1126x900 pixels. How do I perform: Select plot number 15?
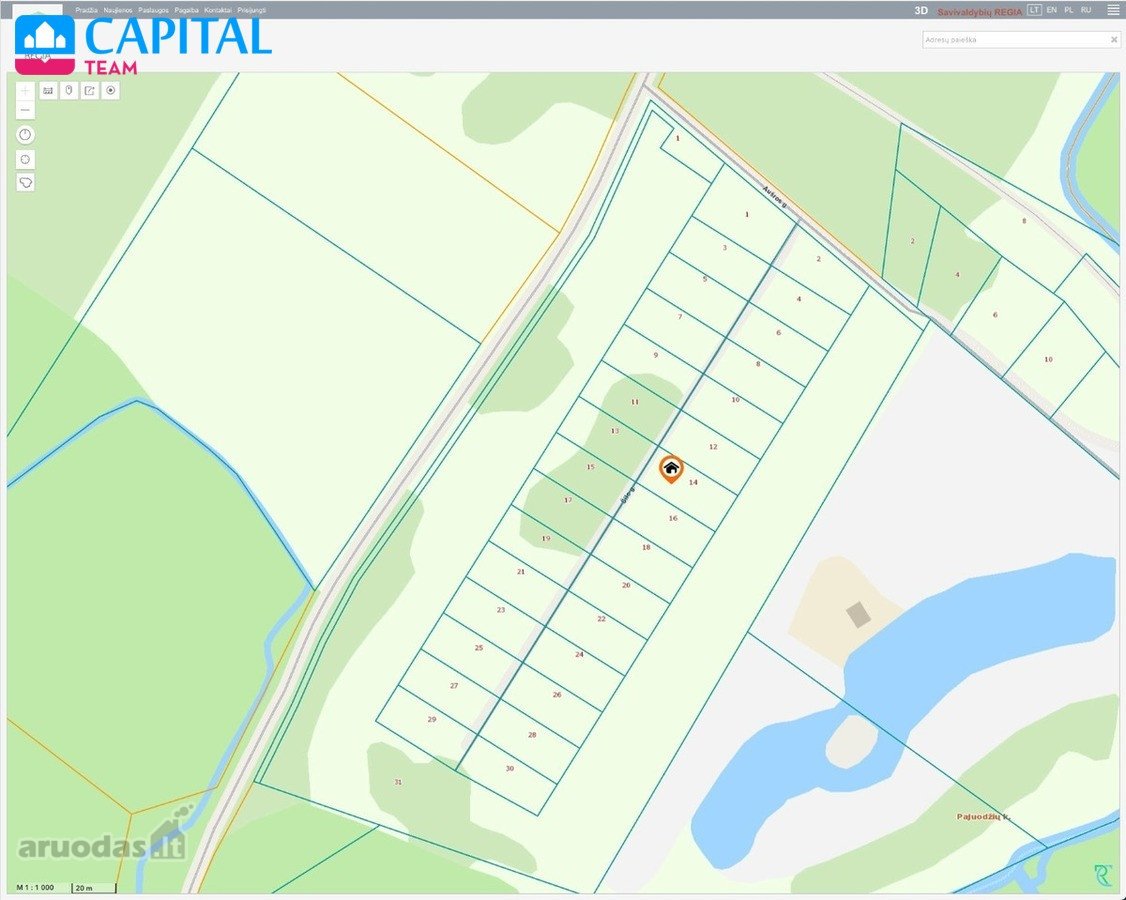point(590,467)
